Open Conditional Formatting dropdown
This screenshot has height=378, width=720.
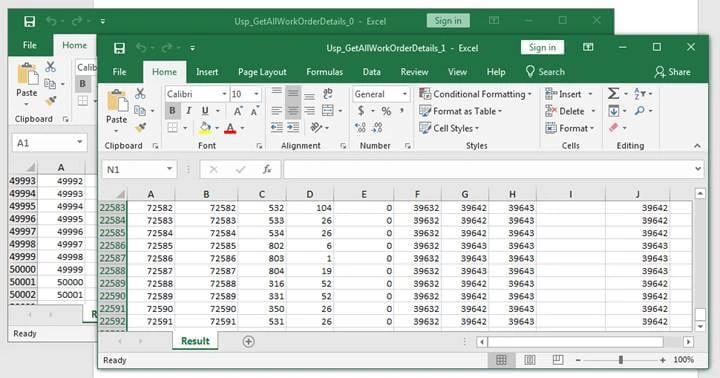click(x=476, y=94)
